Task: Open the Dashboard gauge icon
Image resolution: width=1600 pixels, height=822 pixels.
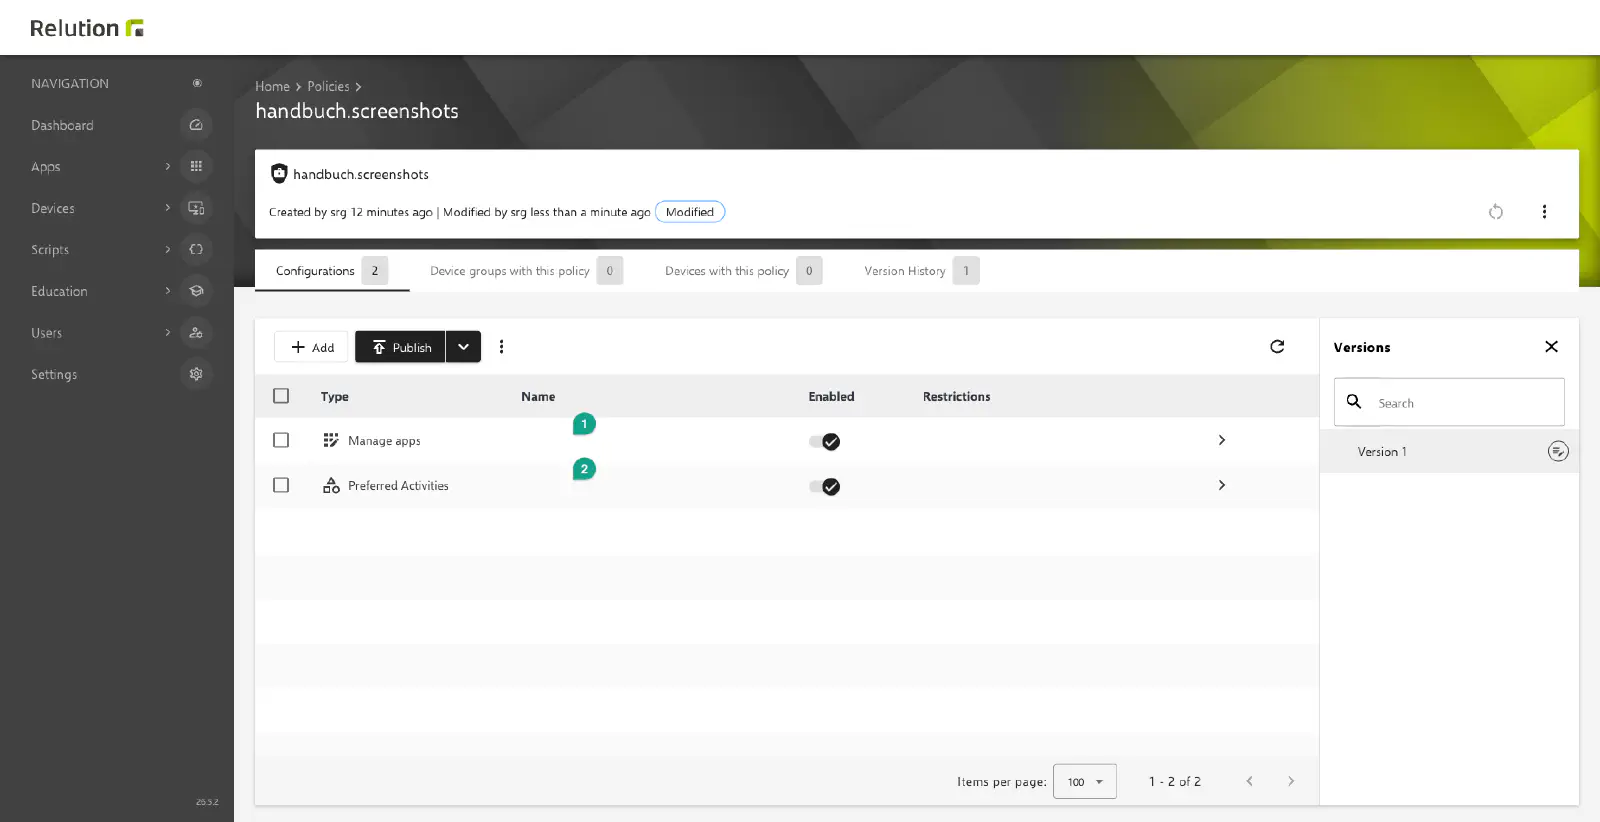Action: click(x=196, y=125)
